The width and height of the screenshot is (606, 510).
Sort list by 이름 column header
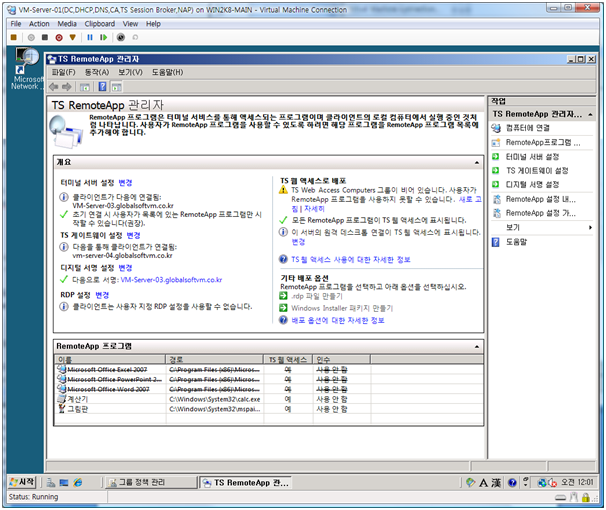click(x=110, y=360)
